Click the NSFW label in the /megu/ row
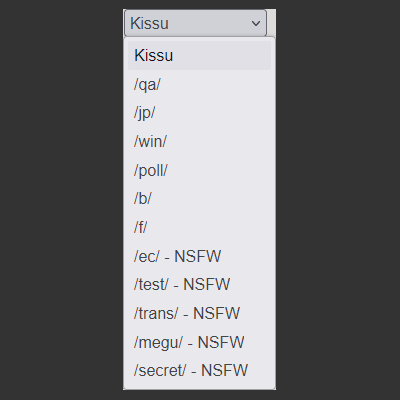The height and width of the screenshot is (400, 400). pos(221,342)
